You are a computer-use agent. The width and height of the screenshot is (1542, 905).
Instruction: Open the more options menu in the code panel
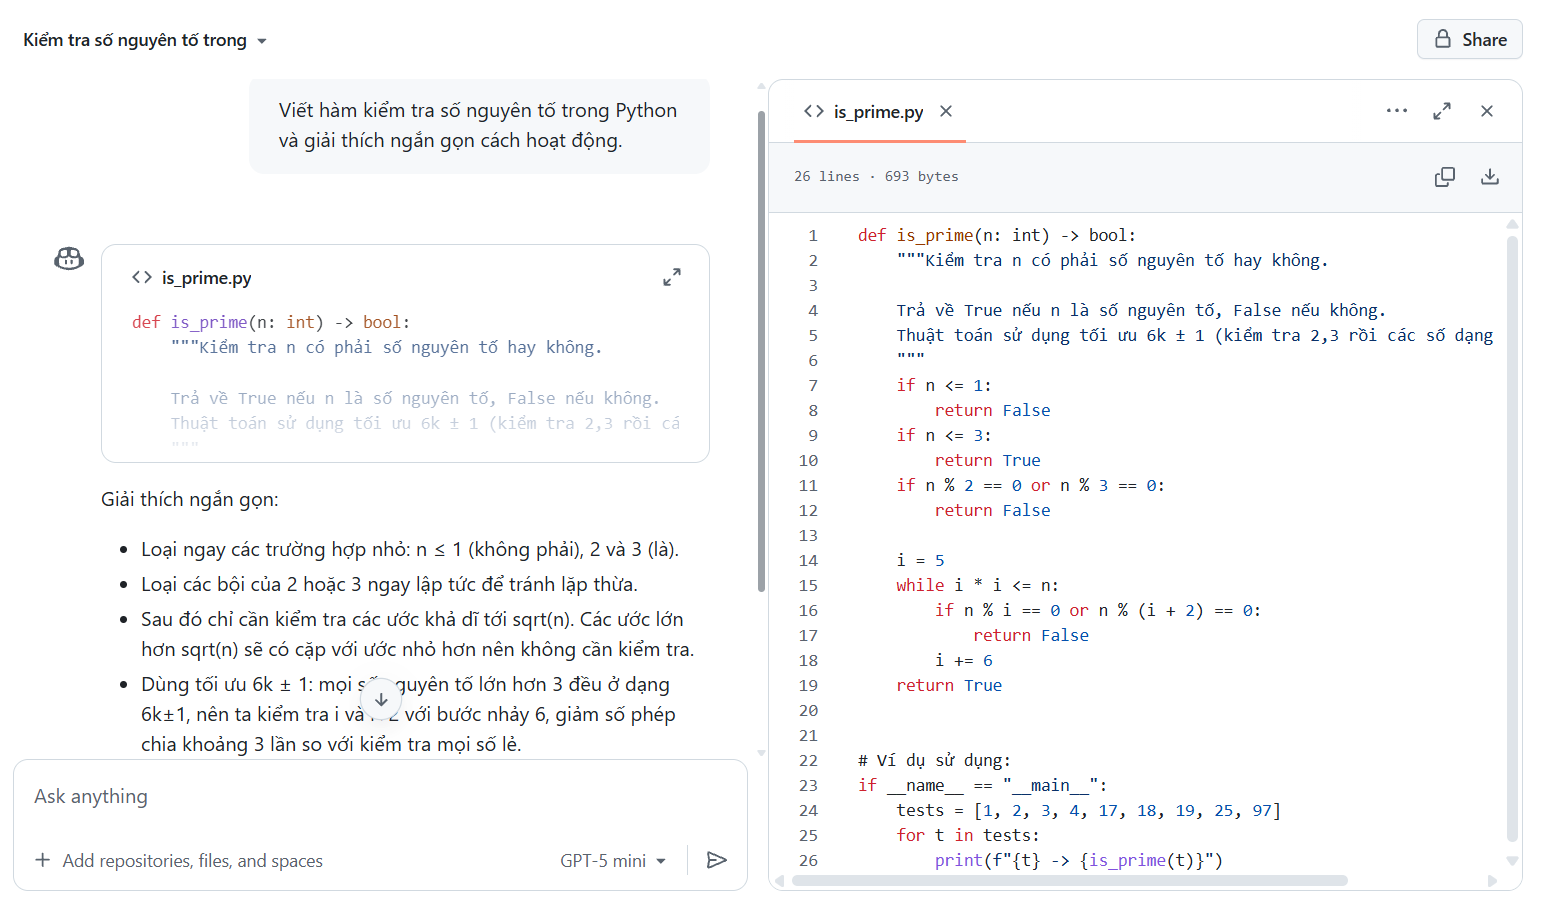click(1396, 111)
